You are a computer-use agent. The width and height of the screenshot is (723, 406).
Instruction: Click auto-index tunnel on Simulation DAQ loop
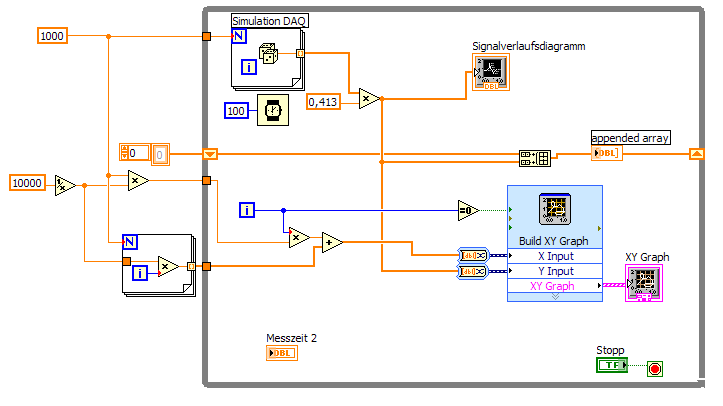(x=300, y=53)
